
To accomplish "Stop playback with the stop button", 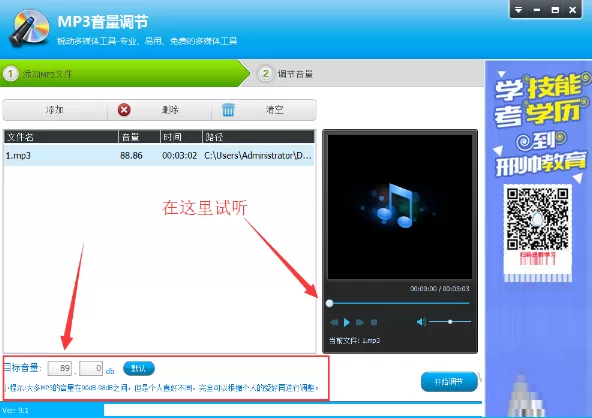I will (x=374, y=322).
